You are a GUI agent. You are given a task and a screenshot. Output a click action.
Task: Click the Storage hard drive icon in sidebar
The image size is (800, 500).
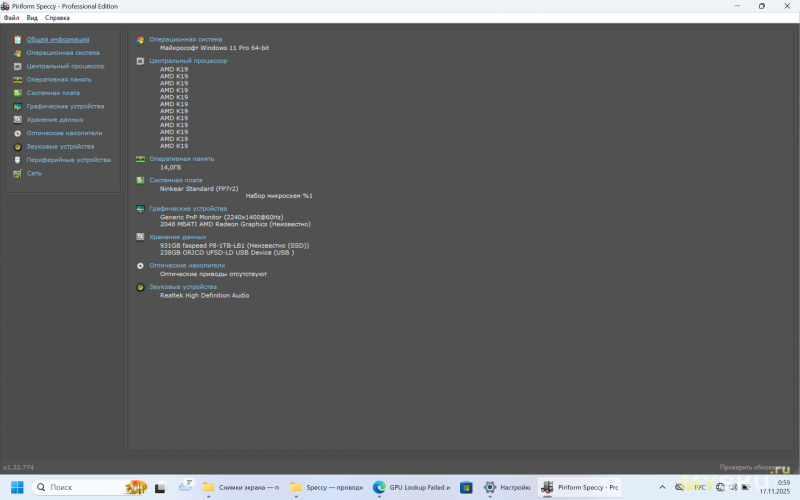(17, 119)
